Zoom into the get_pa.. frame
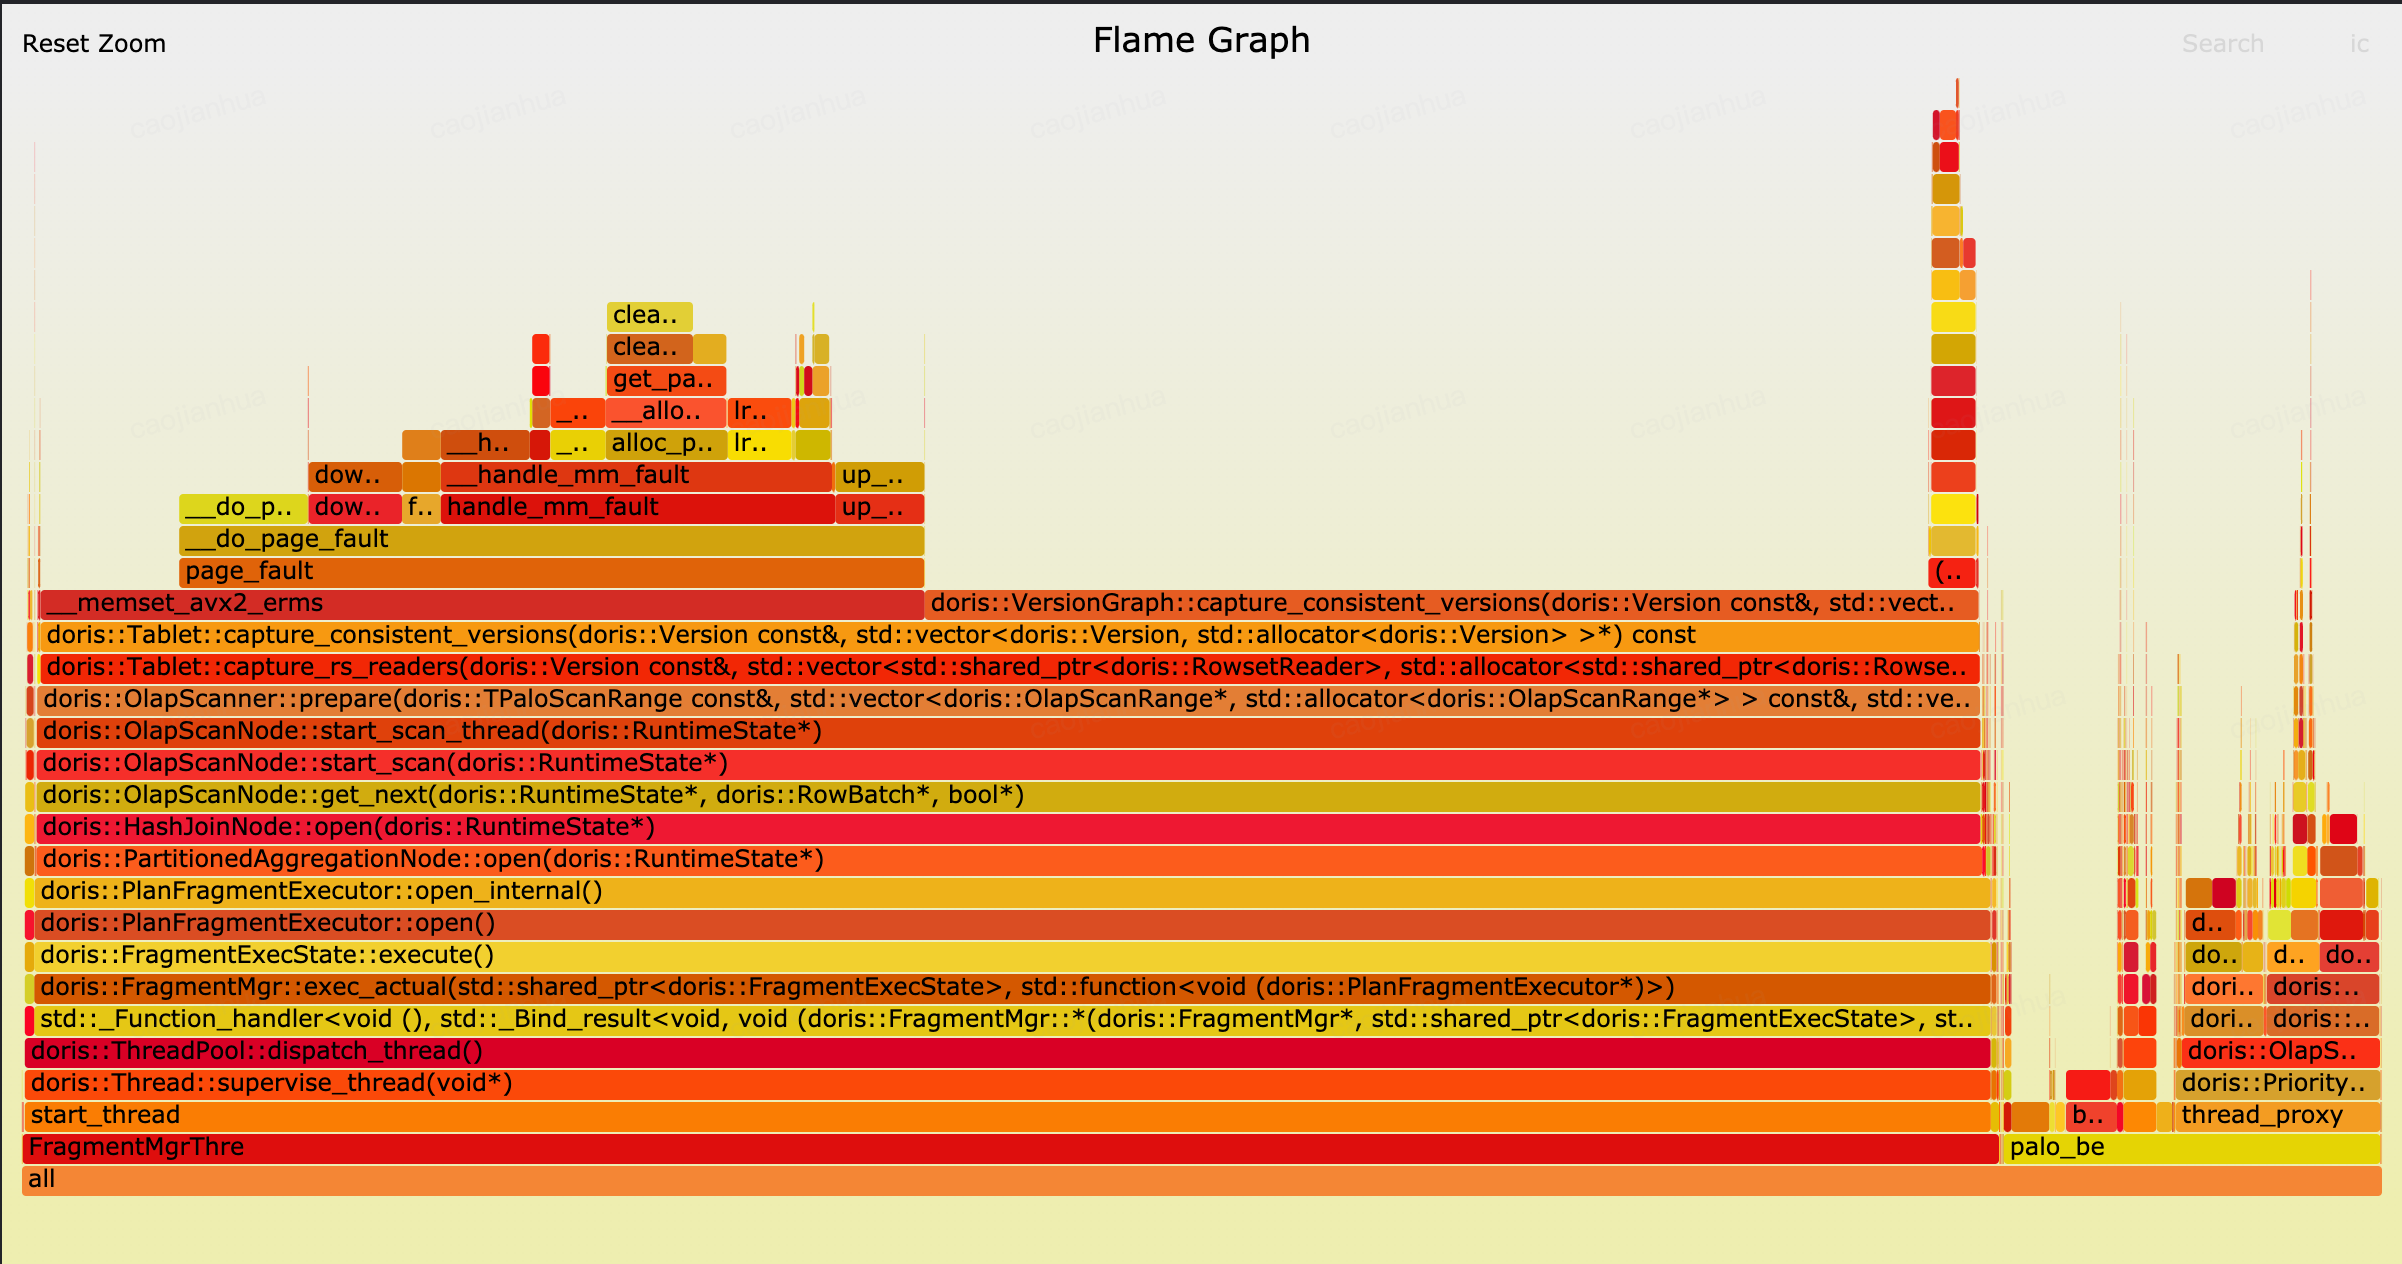 pos(664,380)
